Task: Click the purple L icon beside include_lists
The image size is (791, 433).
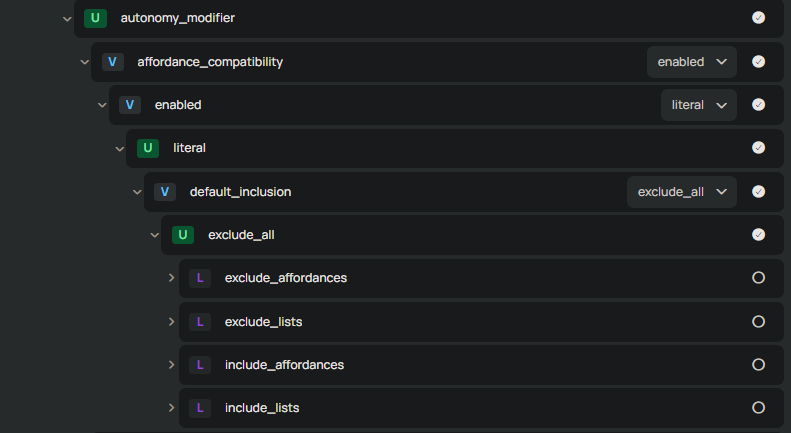Action: coord(200,408)
